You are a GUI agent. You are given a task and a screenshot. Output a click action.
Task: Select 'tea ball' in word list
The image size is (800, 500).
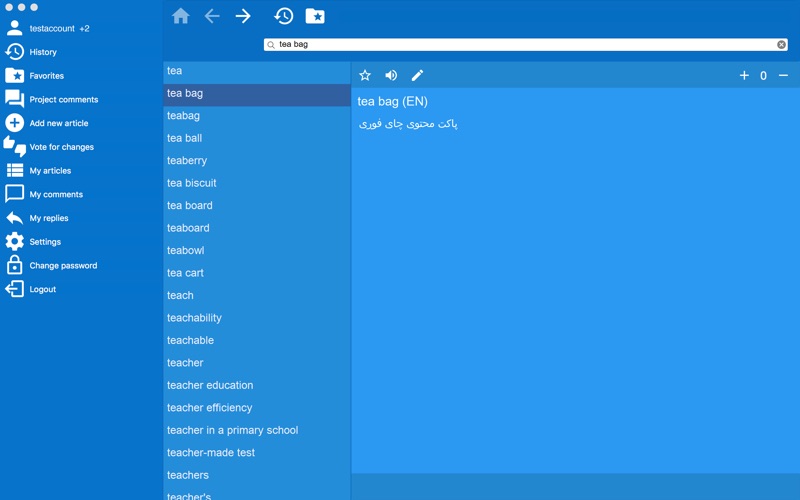pos(257,138)
